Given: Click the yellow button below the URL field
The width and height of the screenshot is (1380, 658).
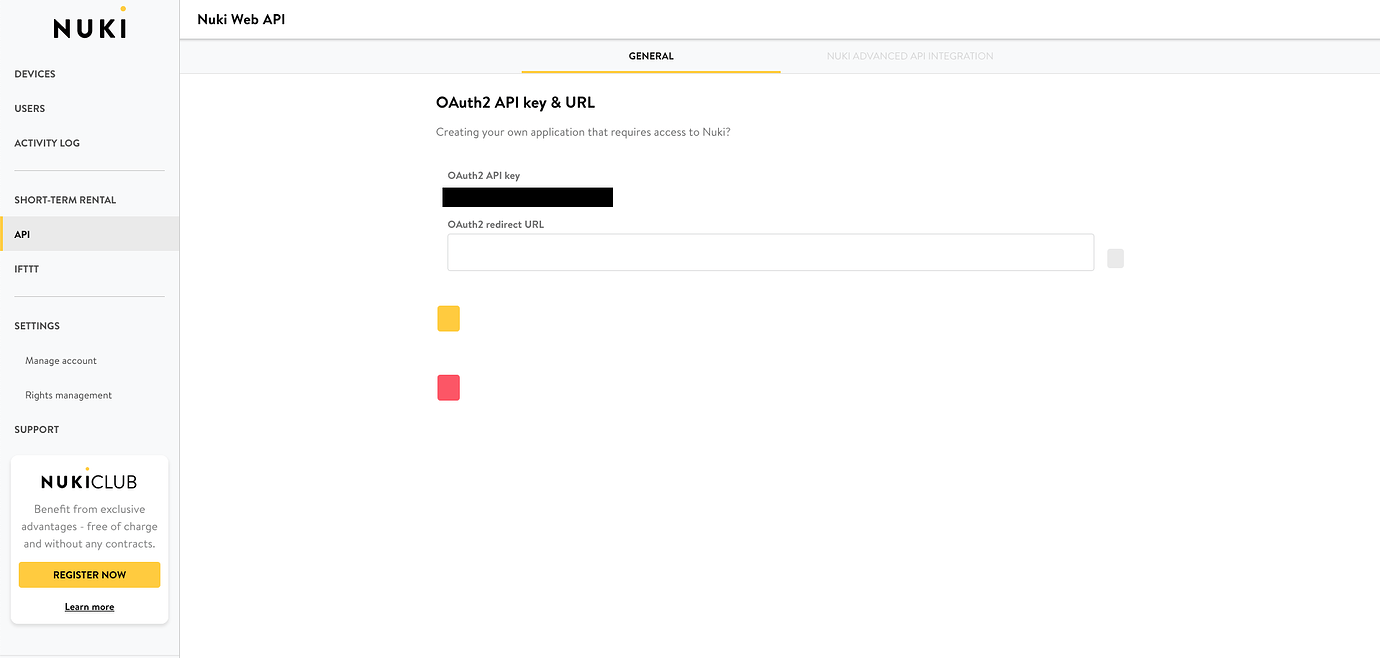Looking at the screenshot, I should click(x=448, y=318).
